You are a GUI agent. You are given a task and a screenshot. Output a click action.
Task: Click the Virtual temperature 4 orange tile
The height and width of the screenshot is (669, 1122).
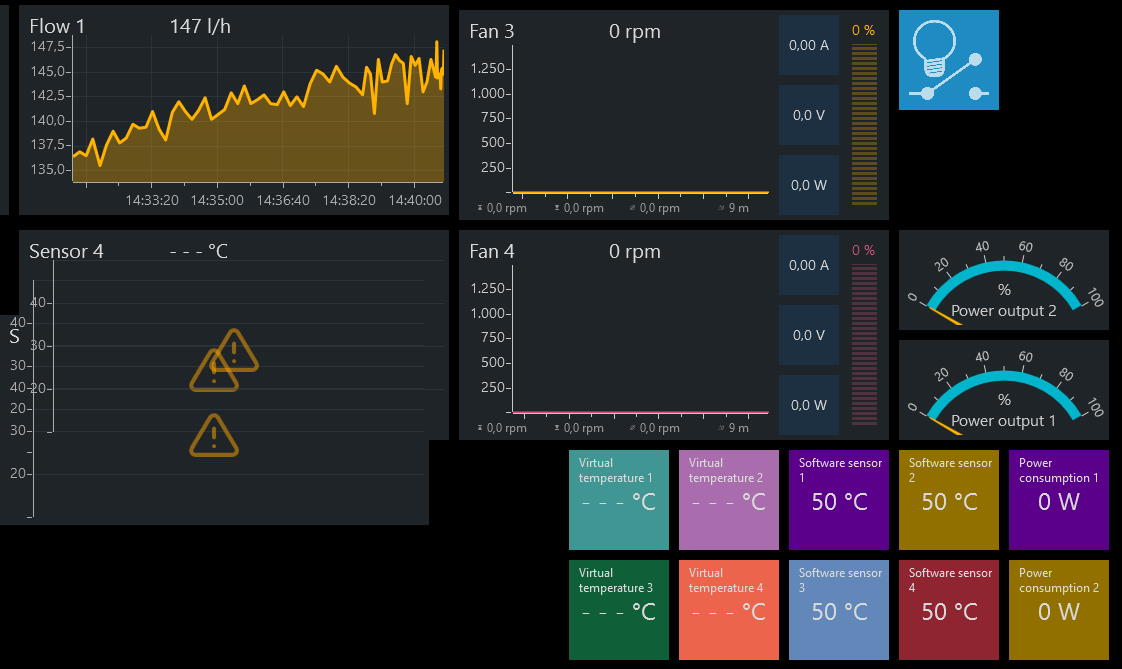pos(728,610)
